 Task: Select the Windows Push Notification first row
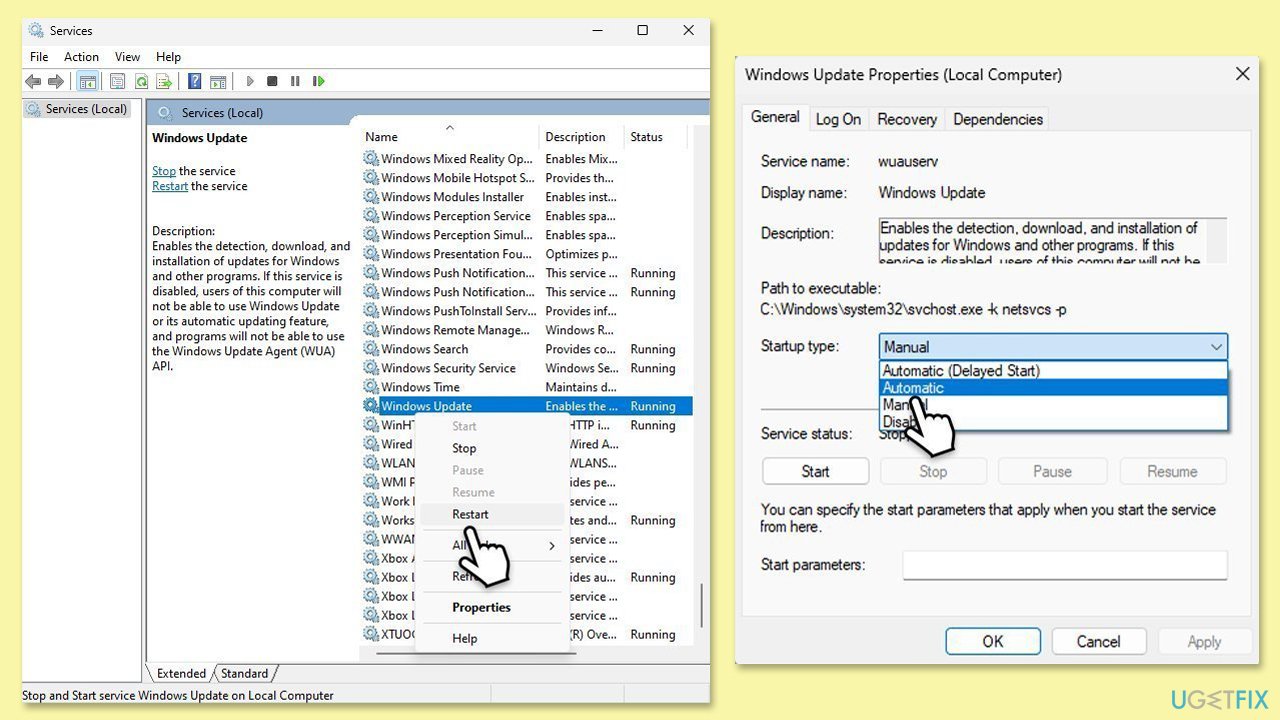point(526,273)
